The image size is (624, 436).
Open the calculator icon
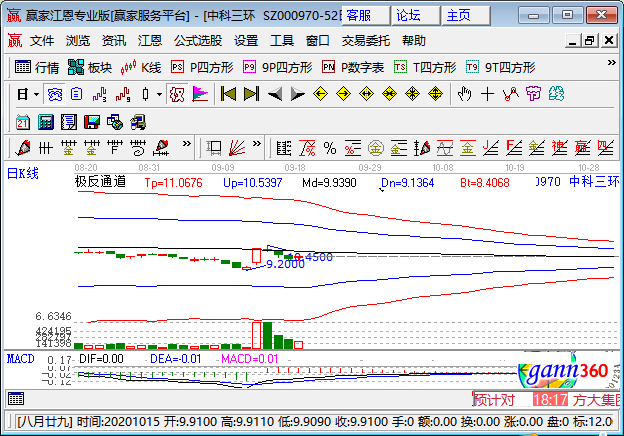pyautogui.click(x=46, y=123)
